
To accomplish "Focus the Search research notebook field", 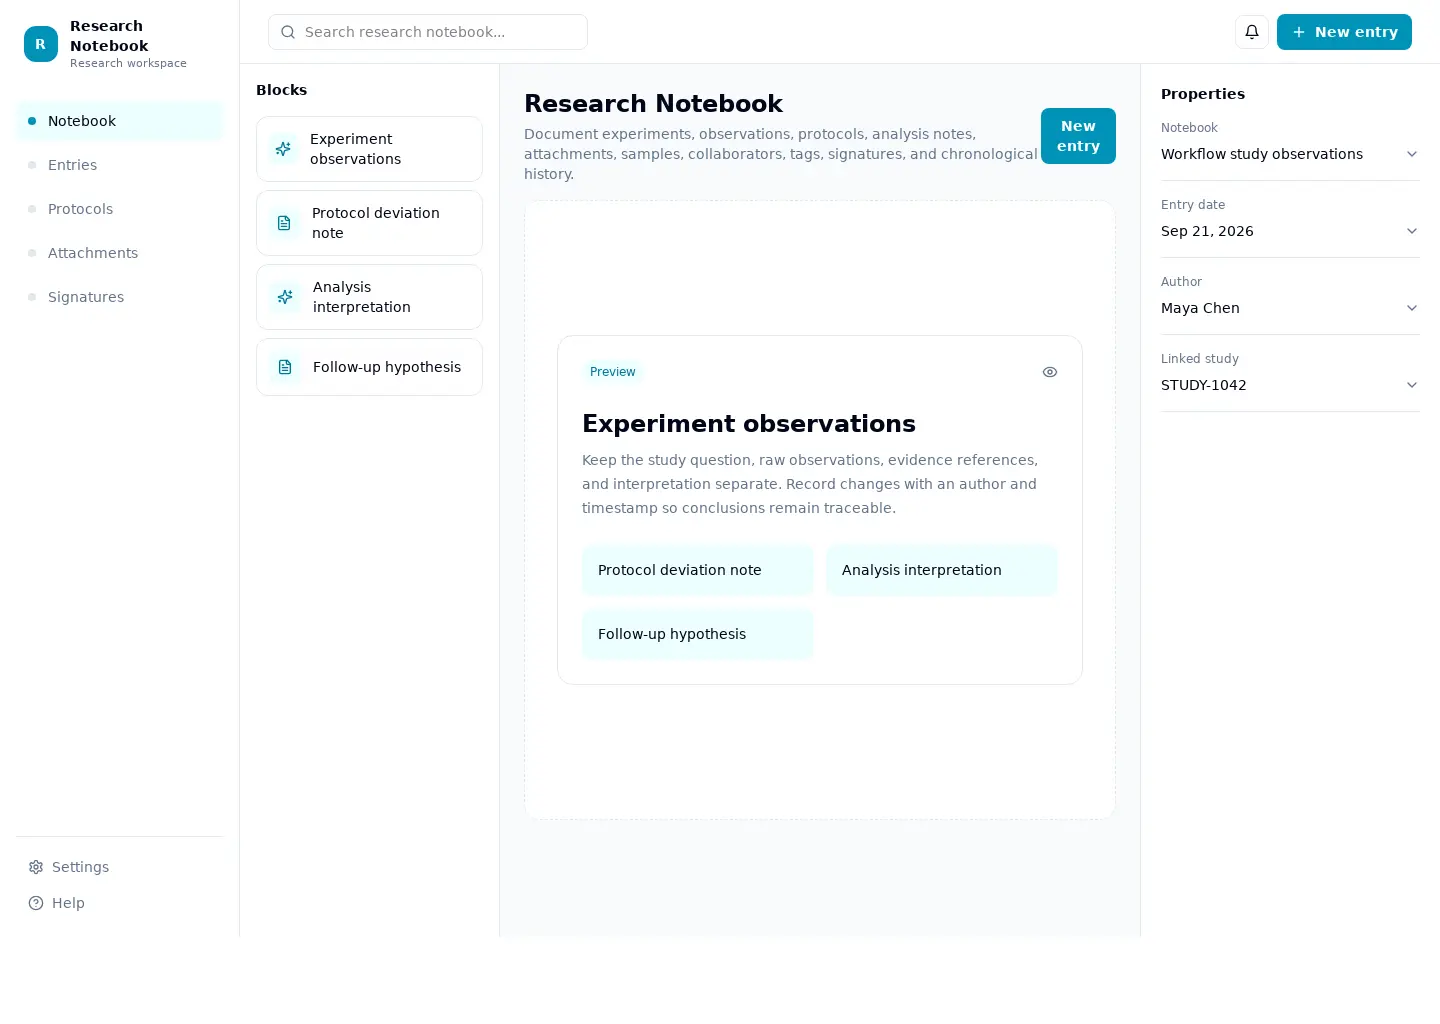I will coord(428,32).
